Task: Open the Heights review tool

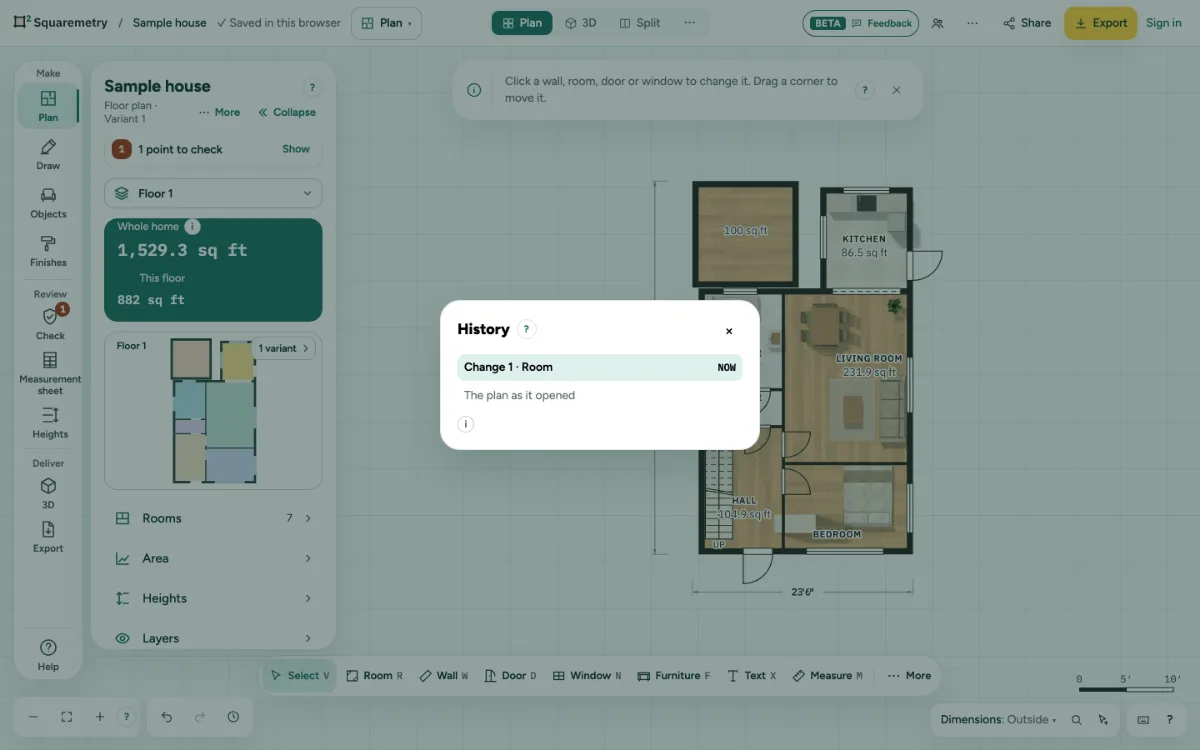Action: click(50, 423)
